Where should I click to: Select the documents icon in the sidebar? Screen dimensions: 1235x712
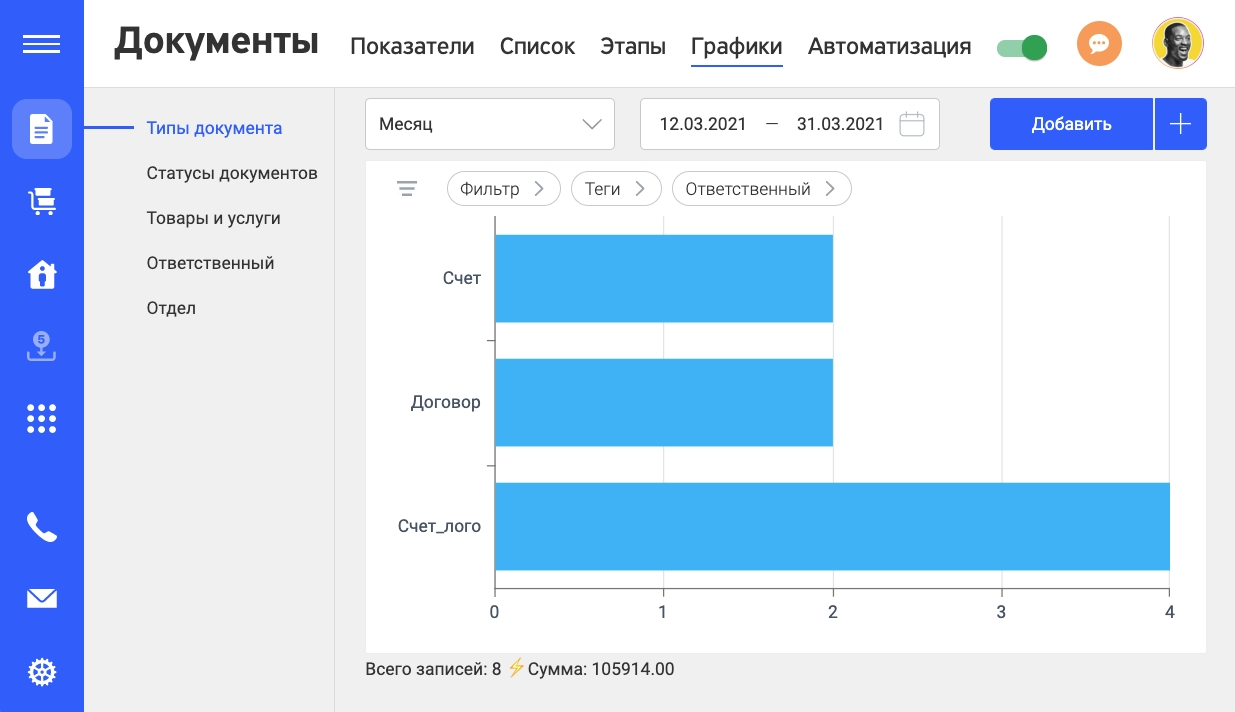click(41, 129)
